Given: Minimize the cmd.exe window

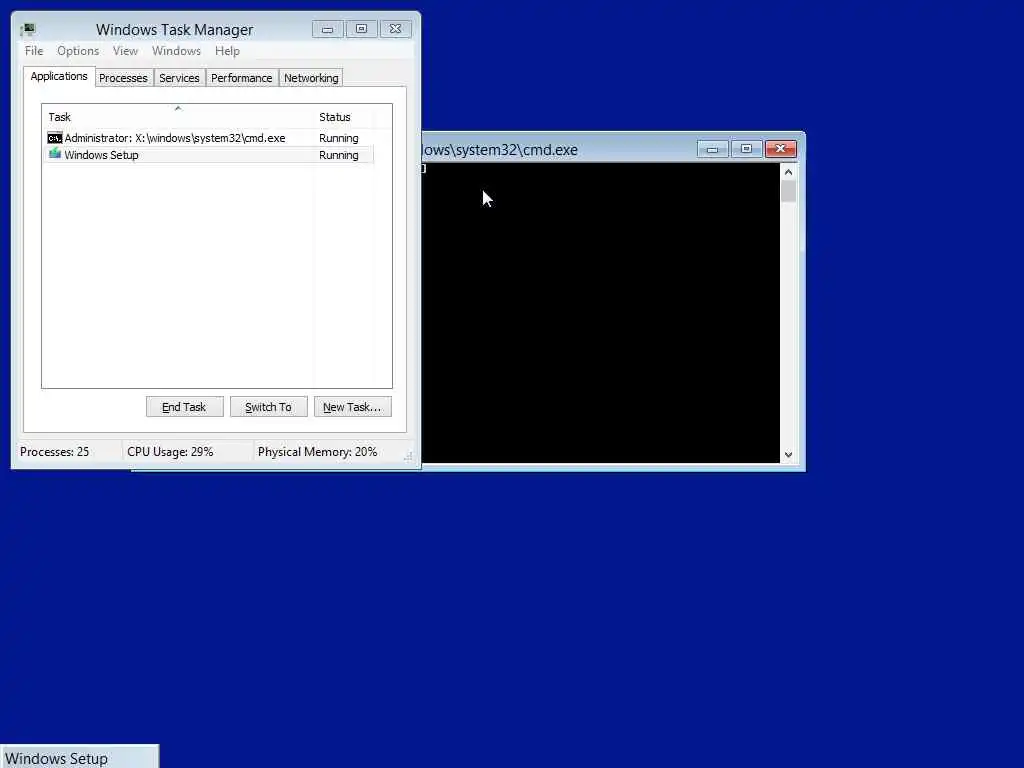Looking at the screenshot, I should tap(712, 149).
